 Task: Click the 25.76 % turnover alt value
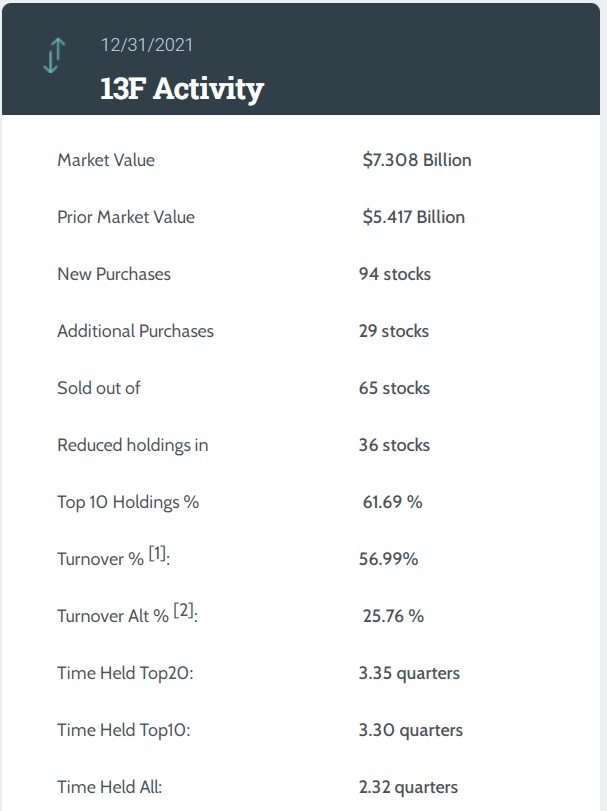[393, 616]
